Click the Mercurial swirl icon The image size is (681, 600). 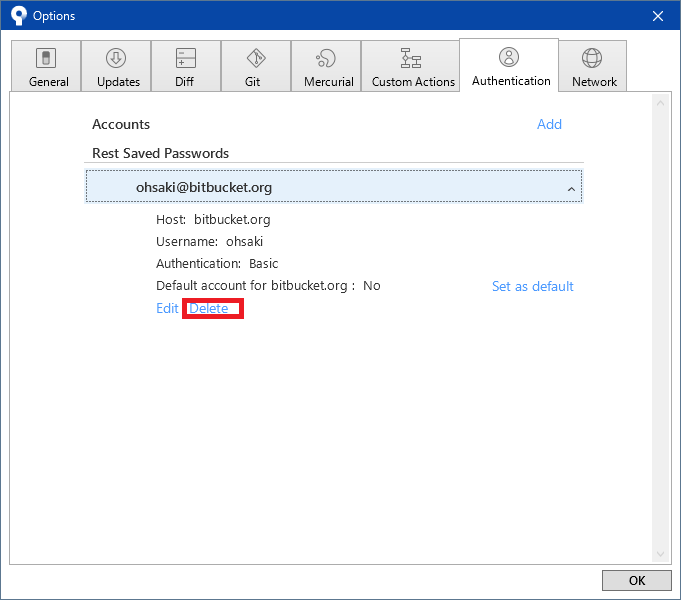[x=326, y=58]
